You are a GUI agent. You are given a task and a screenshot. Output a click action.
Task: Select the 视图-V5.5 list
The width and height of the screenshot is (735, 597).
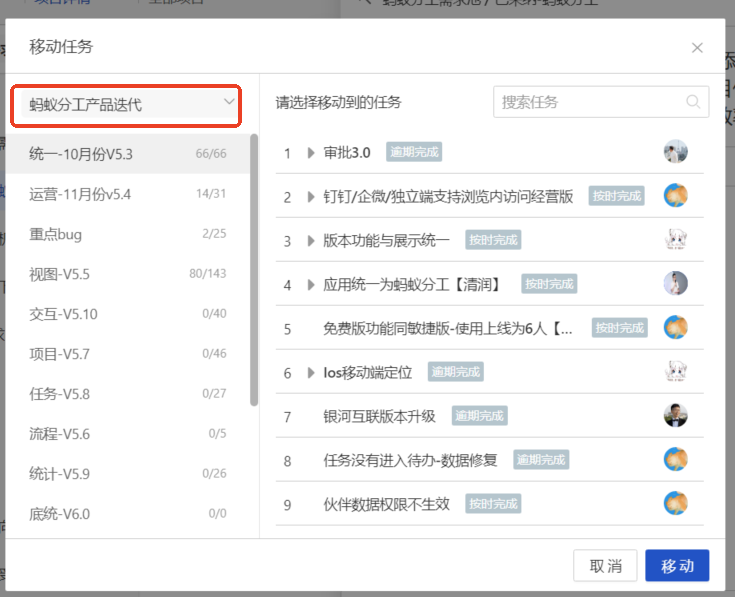128,274
